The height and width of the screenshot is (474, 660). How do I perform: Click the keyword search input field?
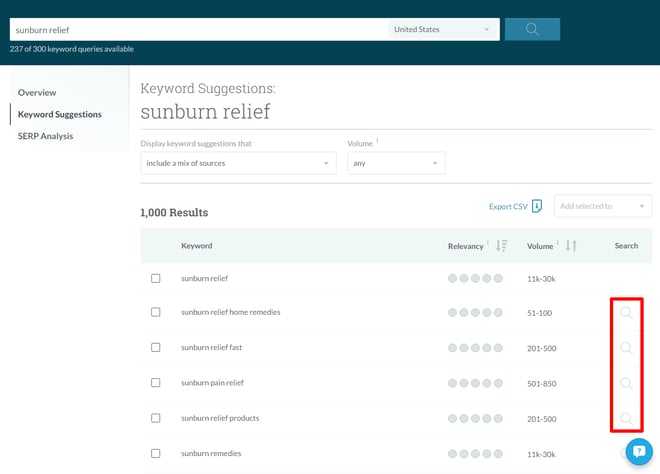199,29
